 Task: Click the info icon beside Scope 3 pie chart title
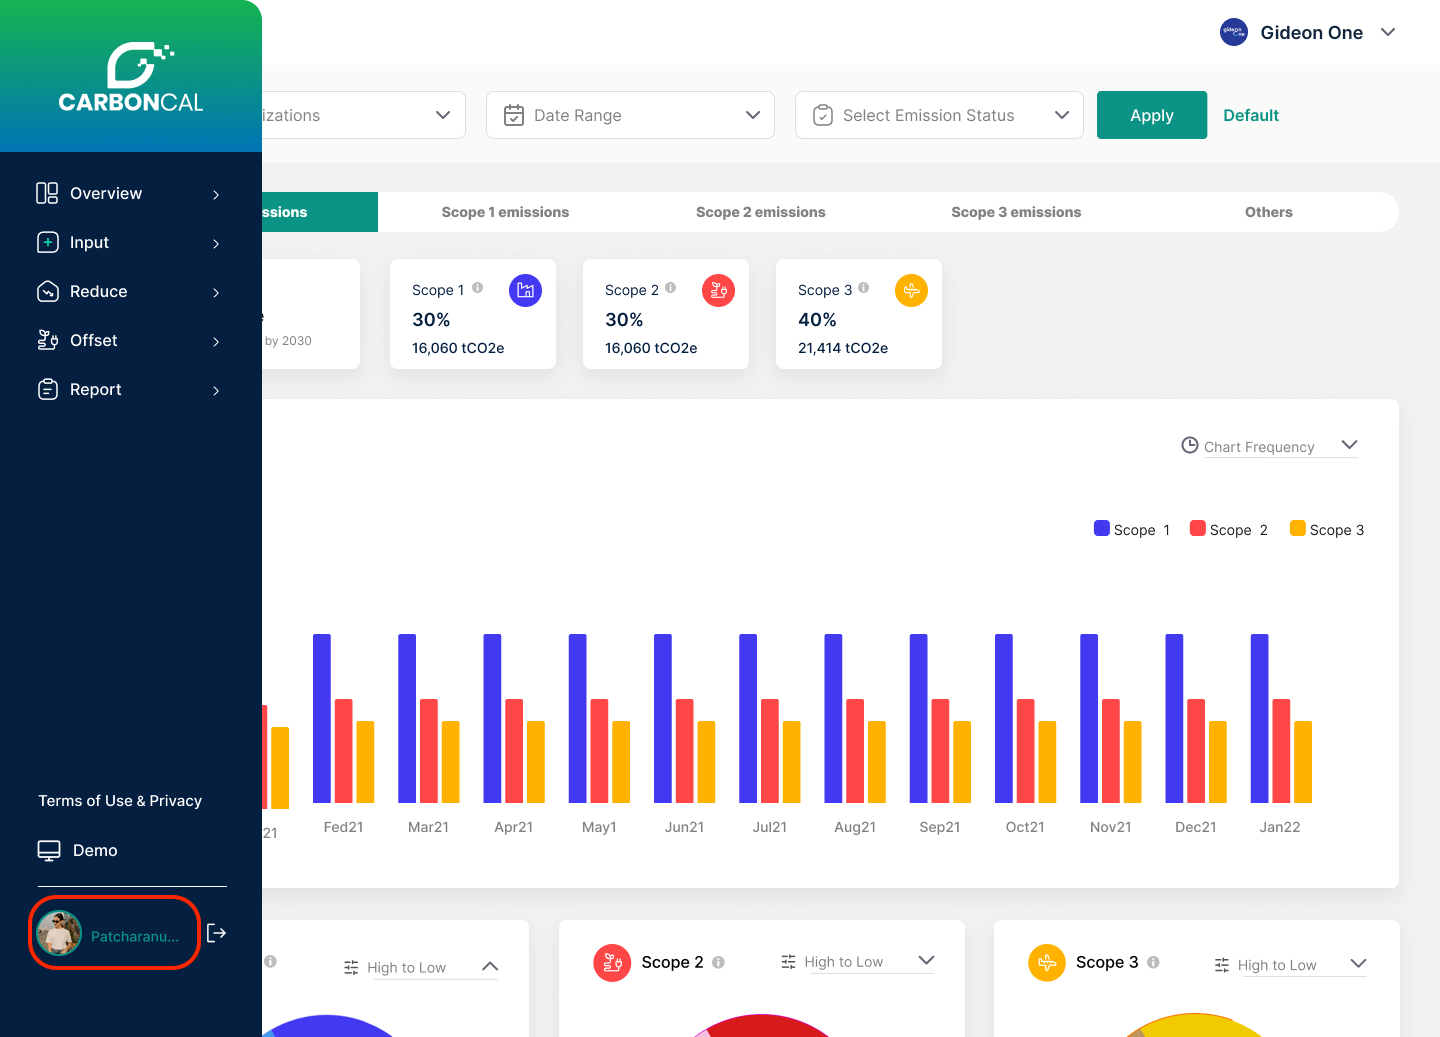[x=1153, y=962]
